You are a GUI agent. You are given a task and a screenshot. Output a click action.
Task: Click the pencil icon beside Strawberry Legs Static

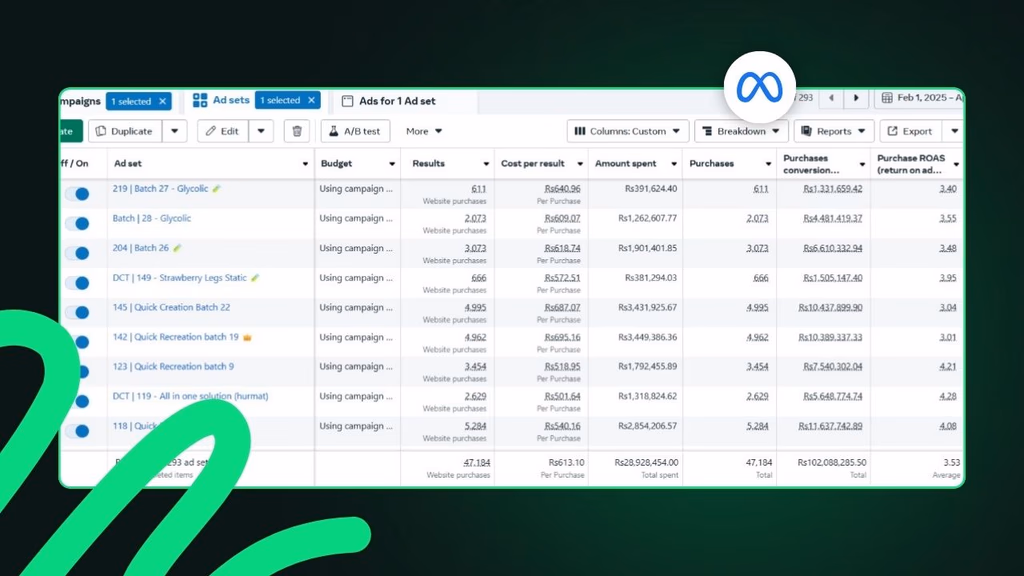point(255,278)
